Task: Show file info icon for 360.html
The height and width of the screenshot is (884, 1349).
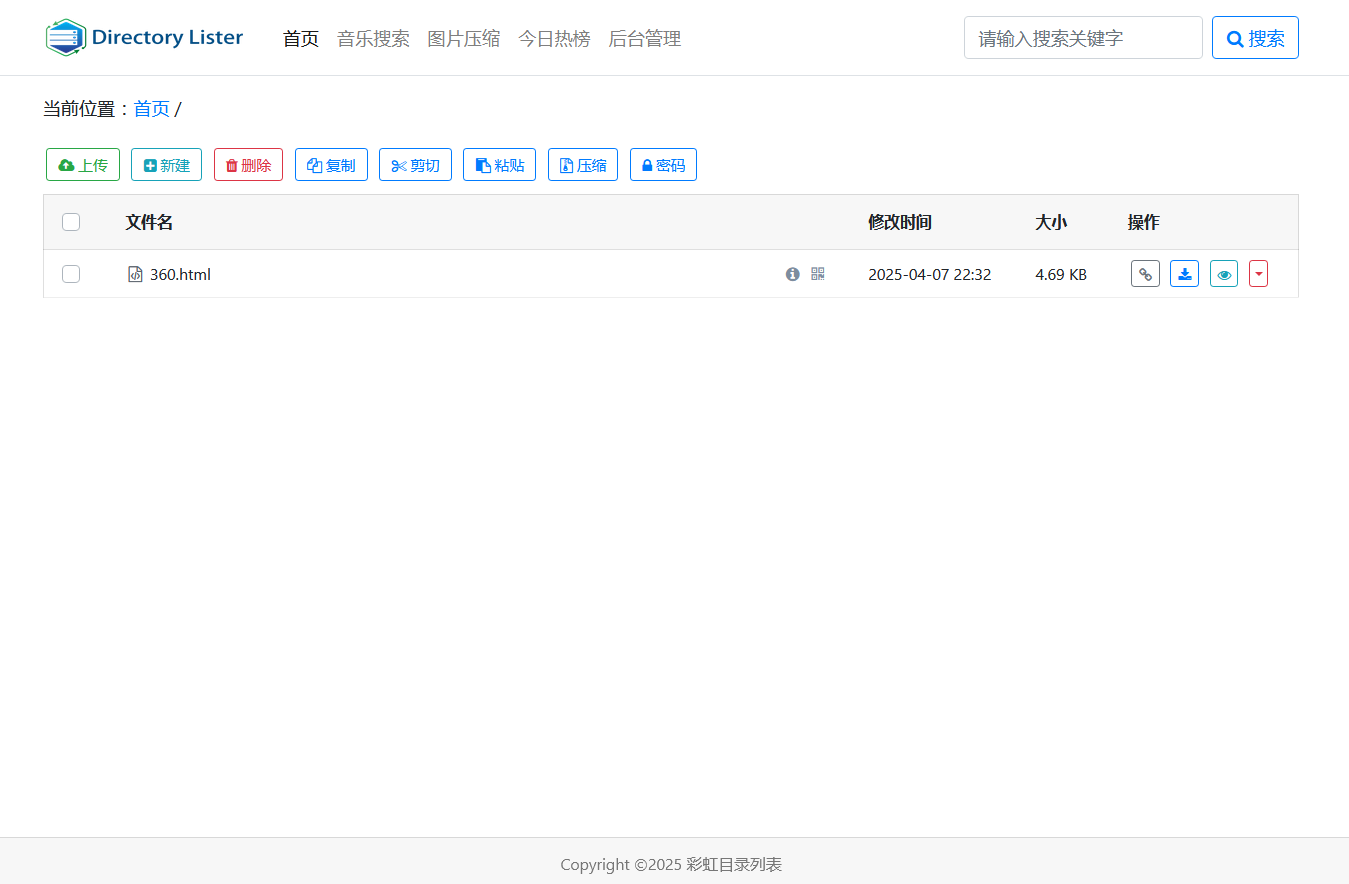Action: (793, 274)
